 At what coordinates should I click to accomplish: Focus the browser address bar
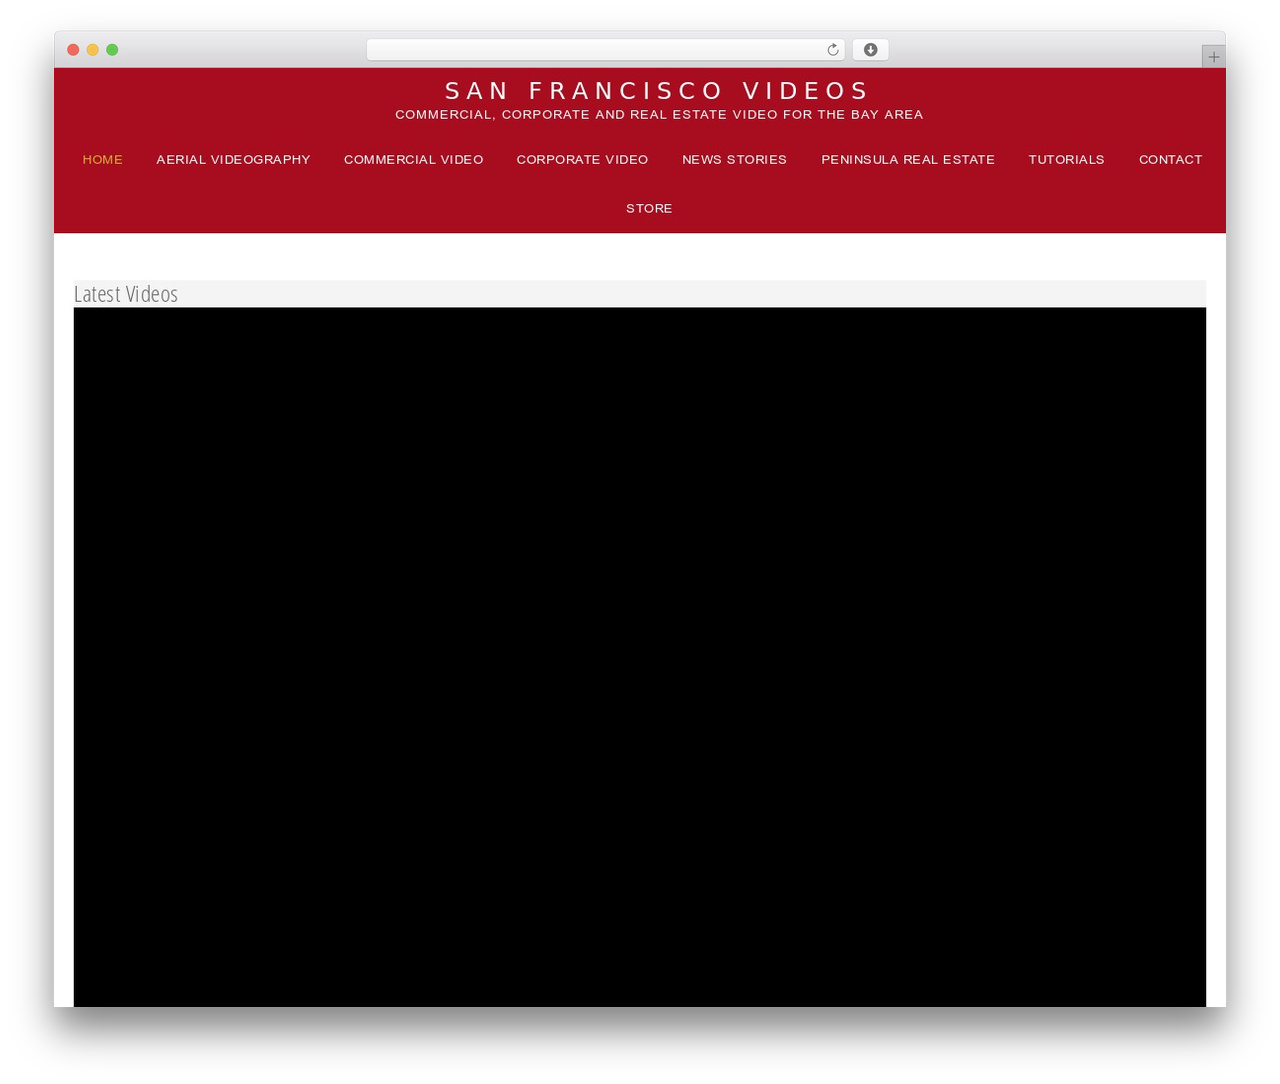pyautogui.click(x=606, y=50)
